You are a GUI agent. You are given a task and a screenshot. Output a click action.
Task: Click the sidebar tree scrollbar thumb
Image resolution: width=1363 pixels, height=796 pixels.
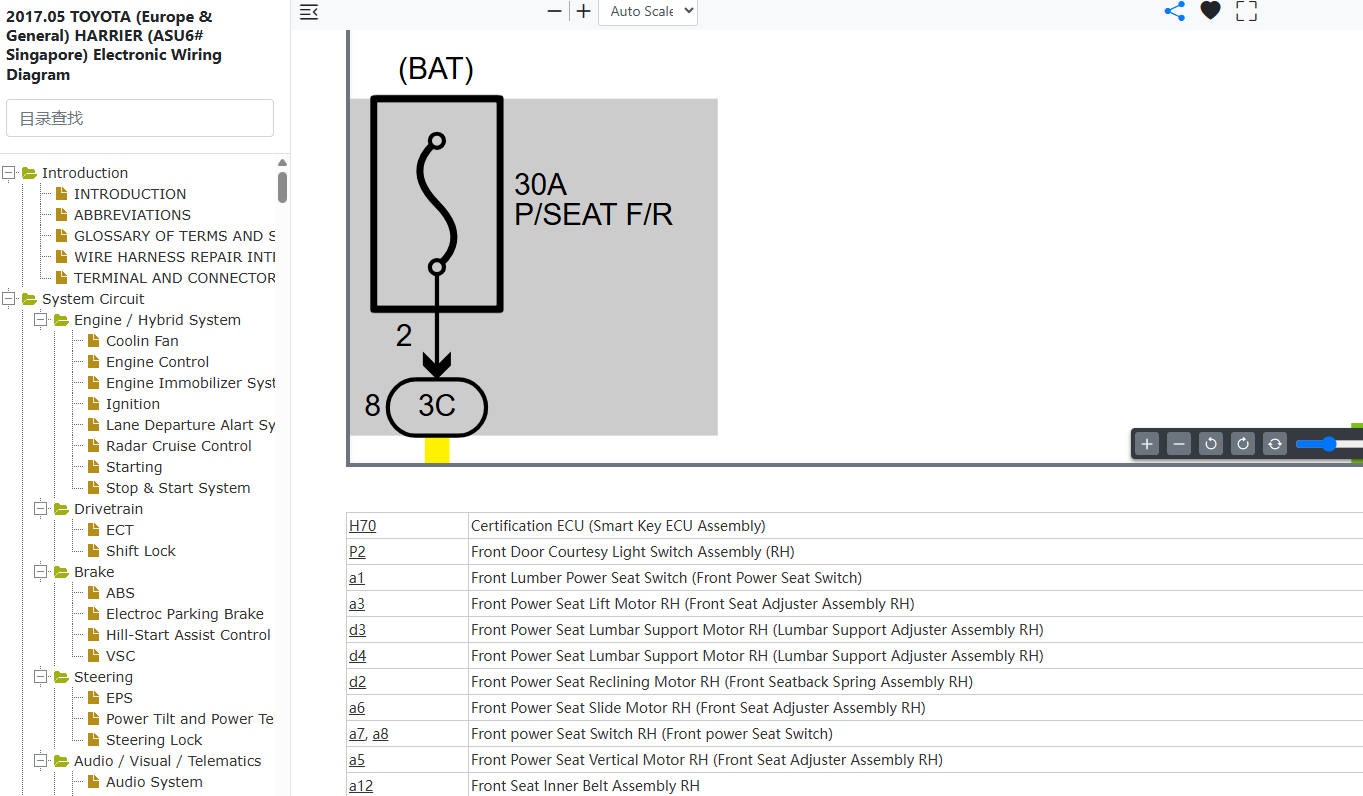pyautogui.click(x=283, y=187)
